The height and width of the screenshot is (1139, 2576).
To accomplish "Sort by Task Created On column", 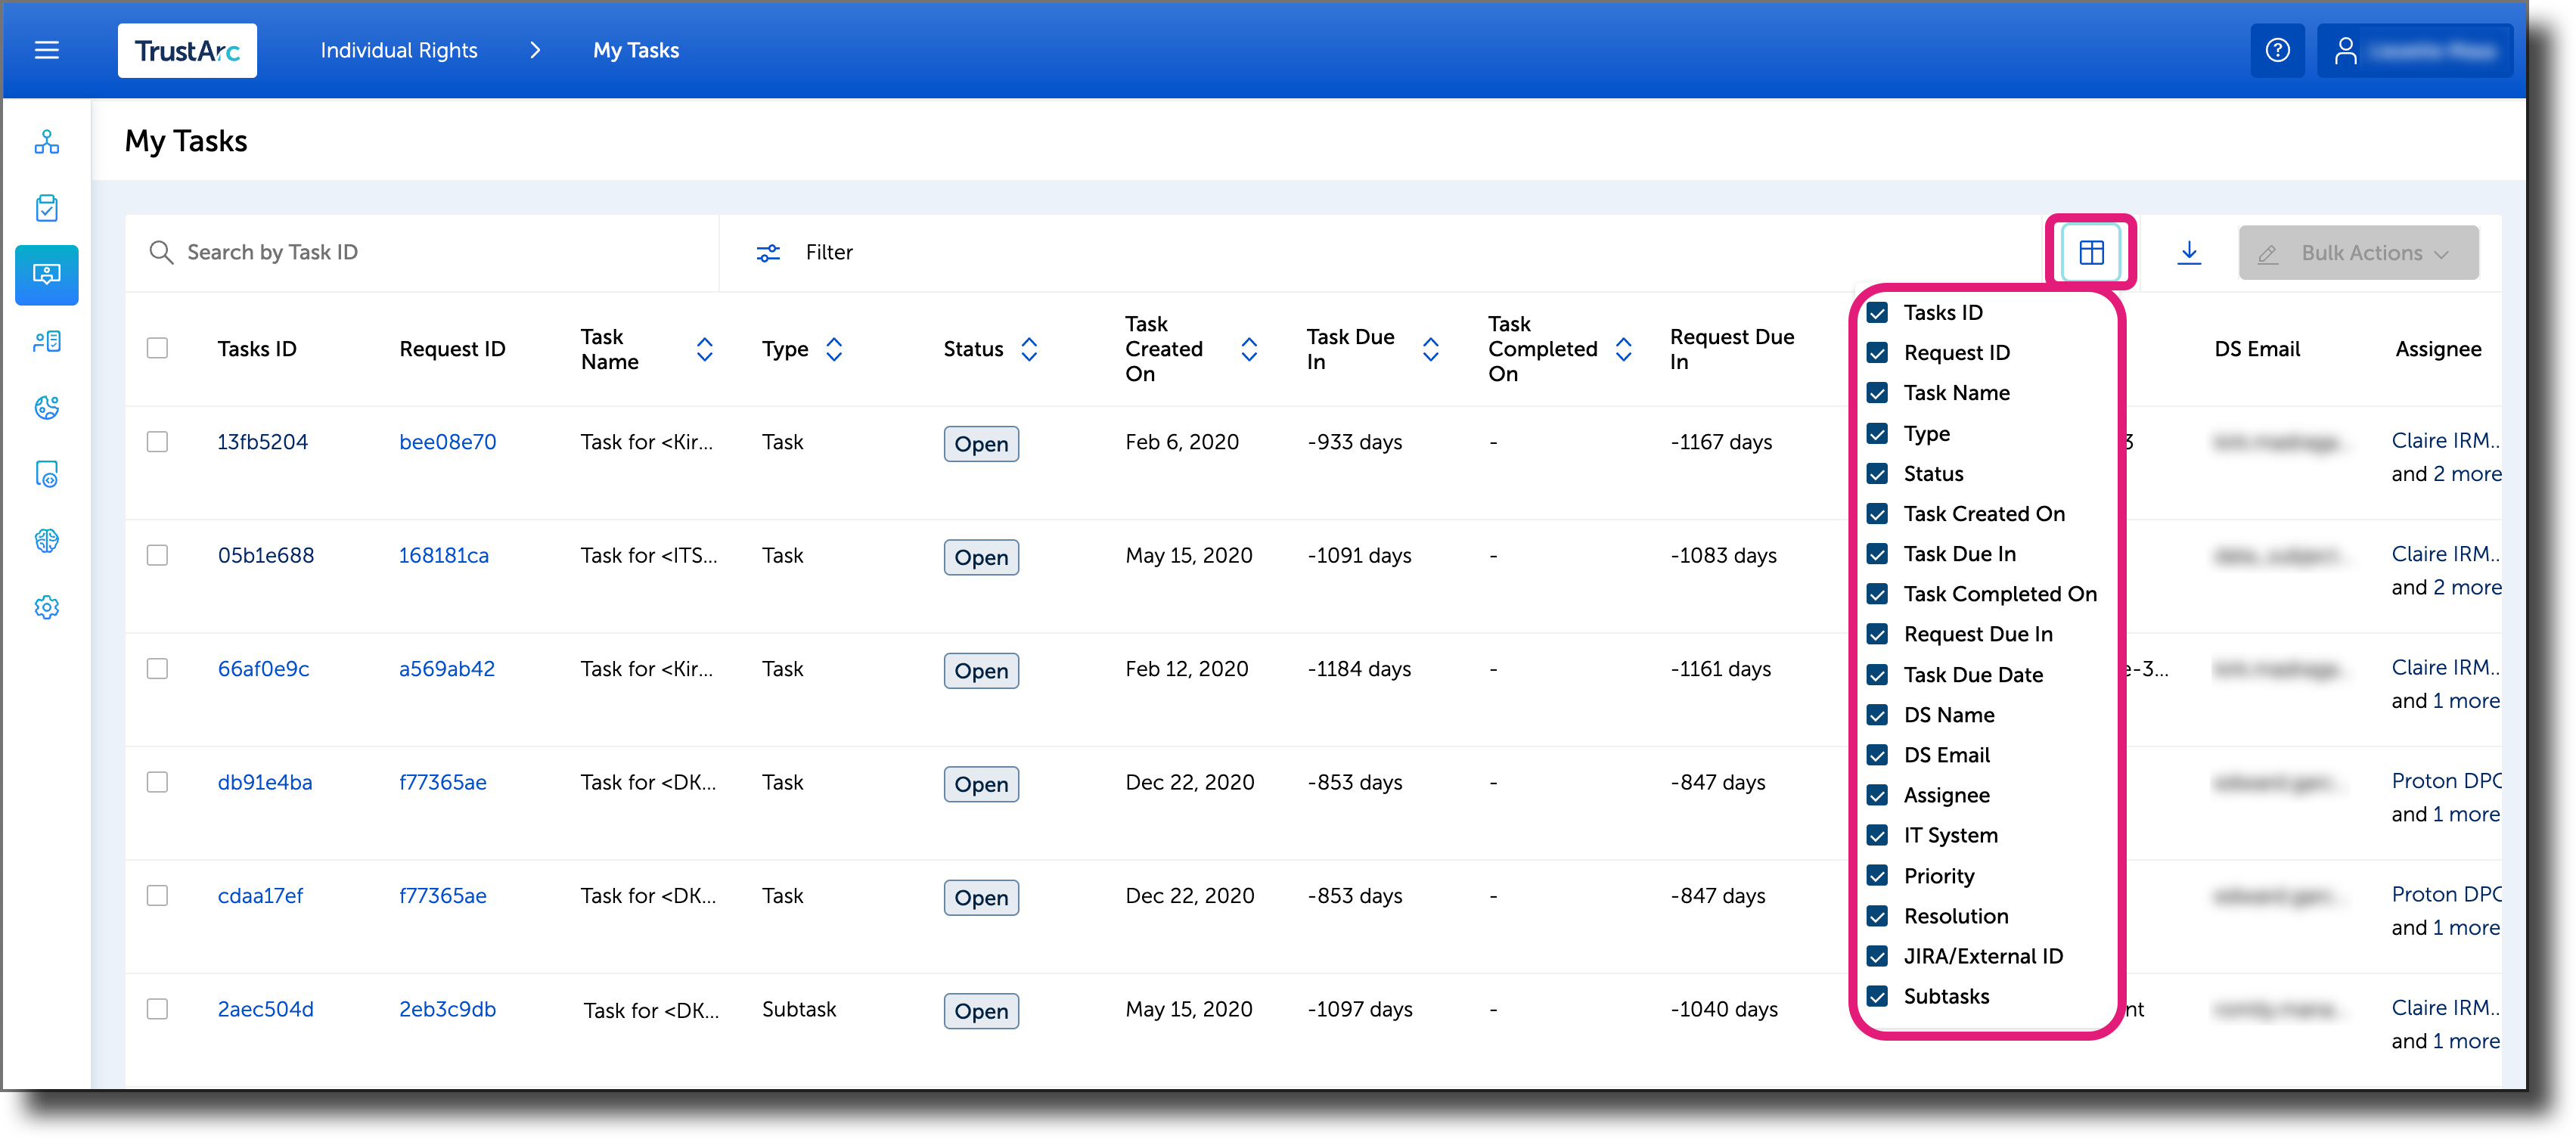I will pos(1248,349).
